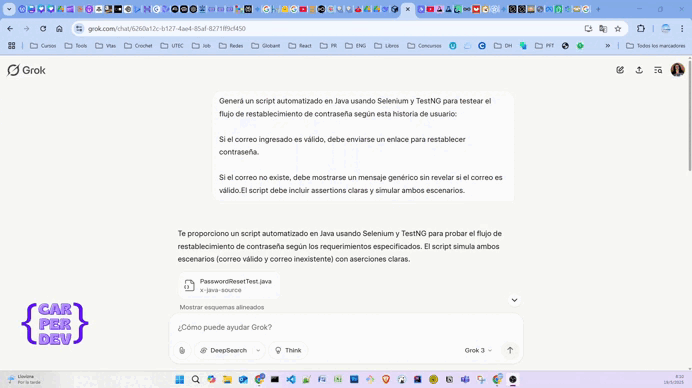Image resolution: width=692 pixels, height=388 pixels.
Task: Open the Concursos bookmarks folder
Action: 424,45
